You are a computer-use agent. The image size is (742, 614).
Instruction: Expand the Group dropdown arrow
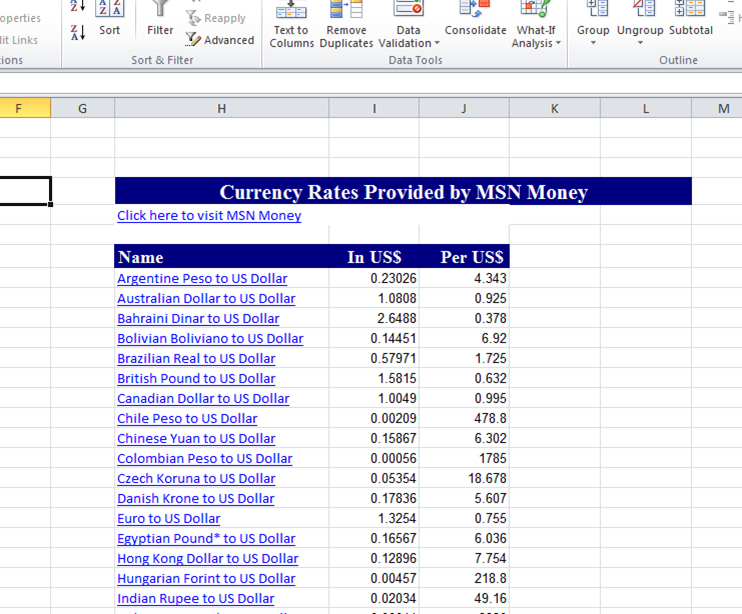(x=593, y=43)
